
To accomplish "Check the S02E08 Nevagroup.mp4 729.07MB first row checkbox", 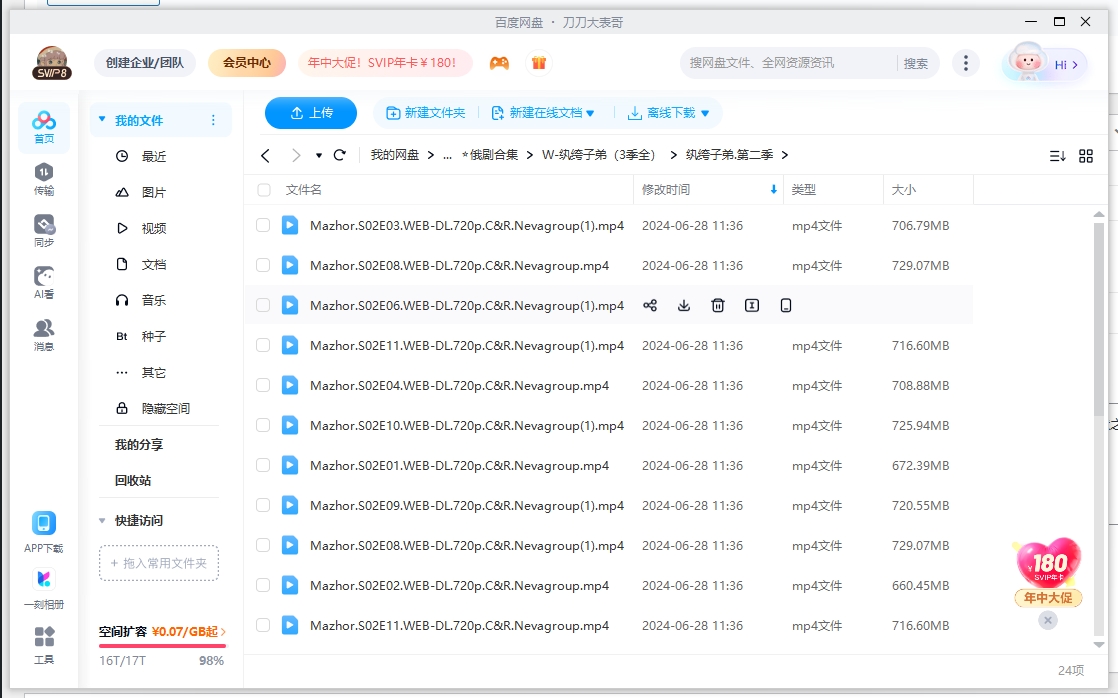I will point(263,265).
